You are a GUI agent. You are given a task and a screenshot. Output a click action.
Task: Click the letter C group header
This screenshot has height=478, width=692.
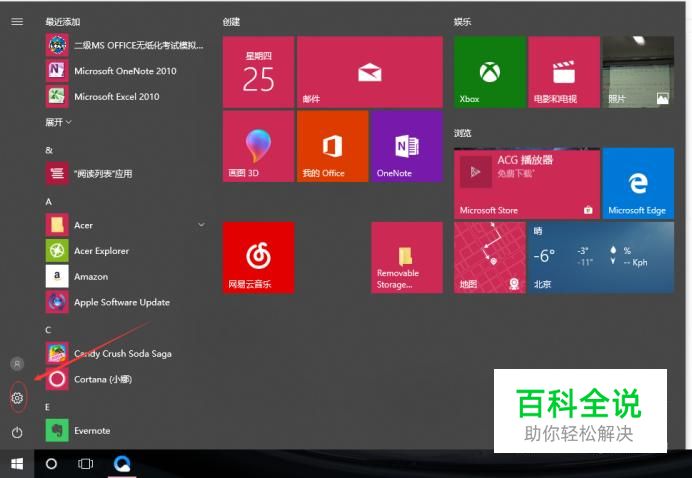point(48,330)
